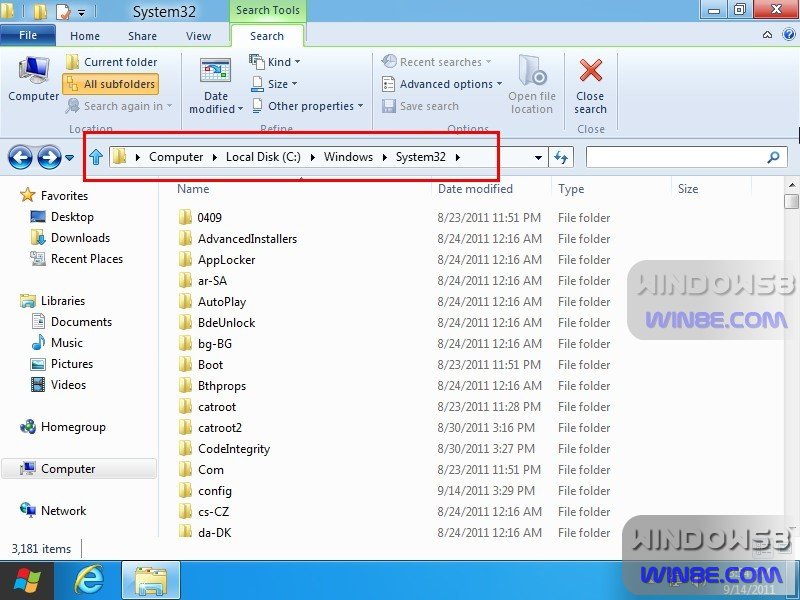Screen dimensions: 800x600
Task: Sort by the Type column header
Action: 571,189
